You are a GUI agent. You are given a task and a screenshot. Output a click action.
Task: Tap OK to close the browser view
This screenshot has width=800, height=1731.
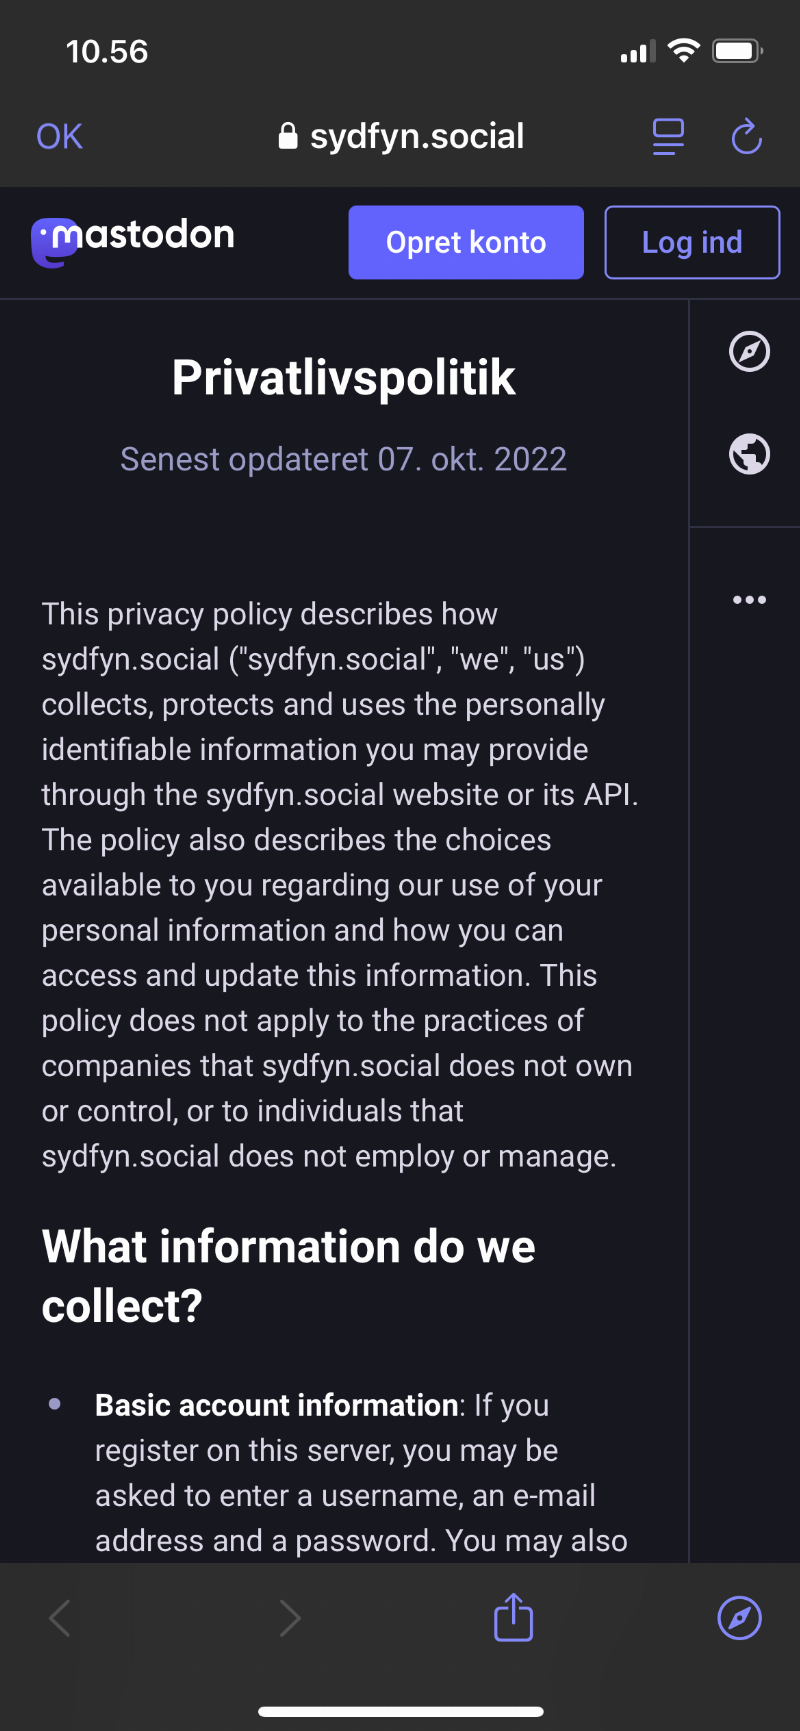pos(59,137)
